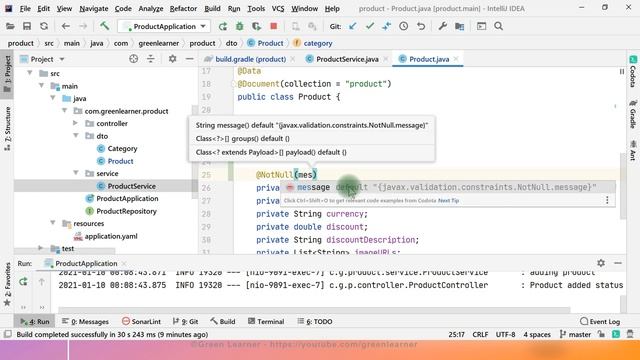
Task: Collapse main folder in tree
Action: (x=42, y=86)
